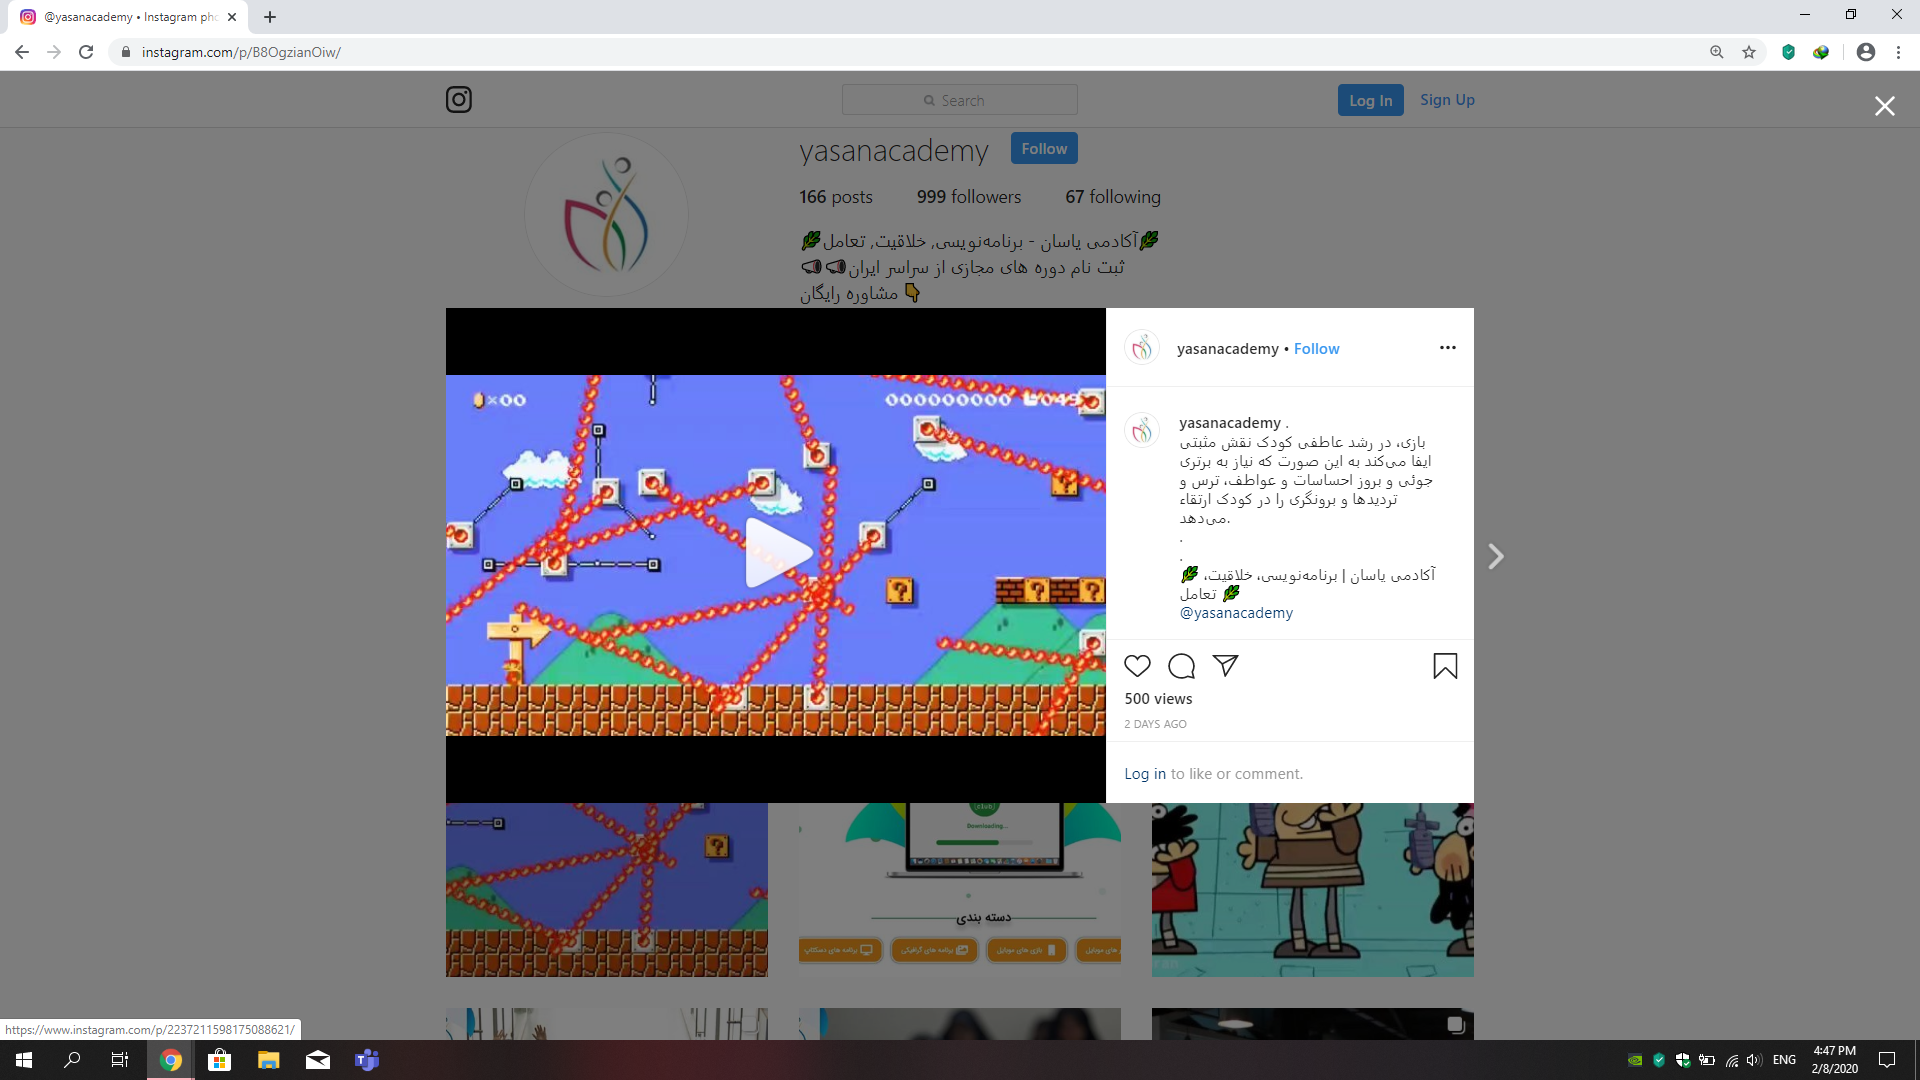The height and width of the screenshot is (1080, 1920).
Task: Open Microsoft Store from taskbar
Action: point(219,1060)
